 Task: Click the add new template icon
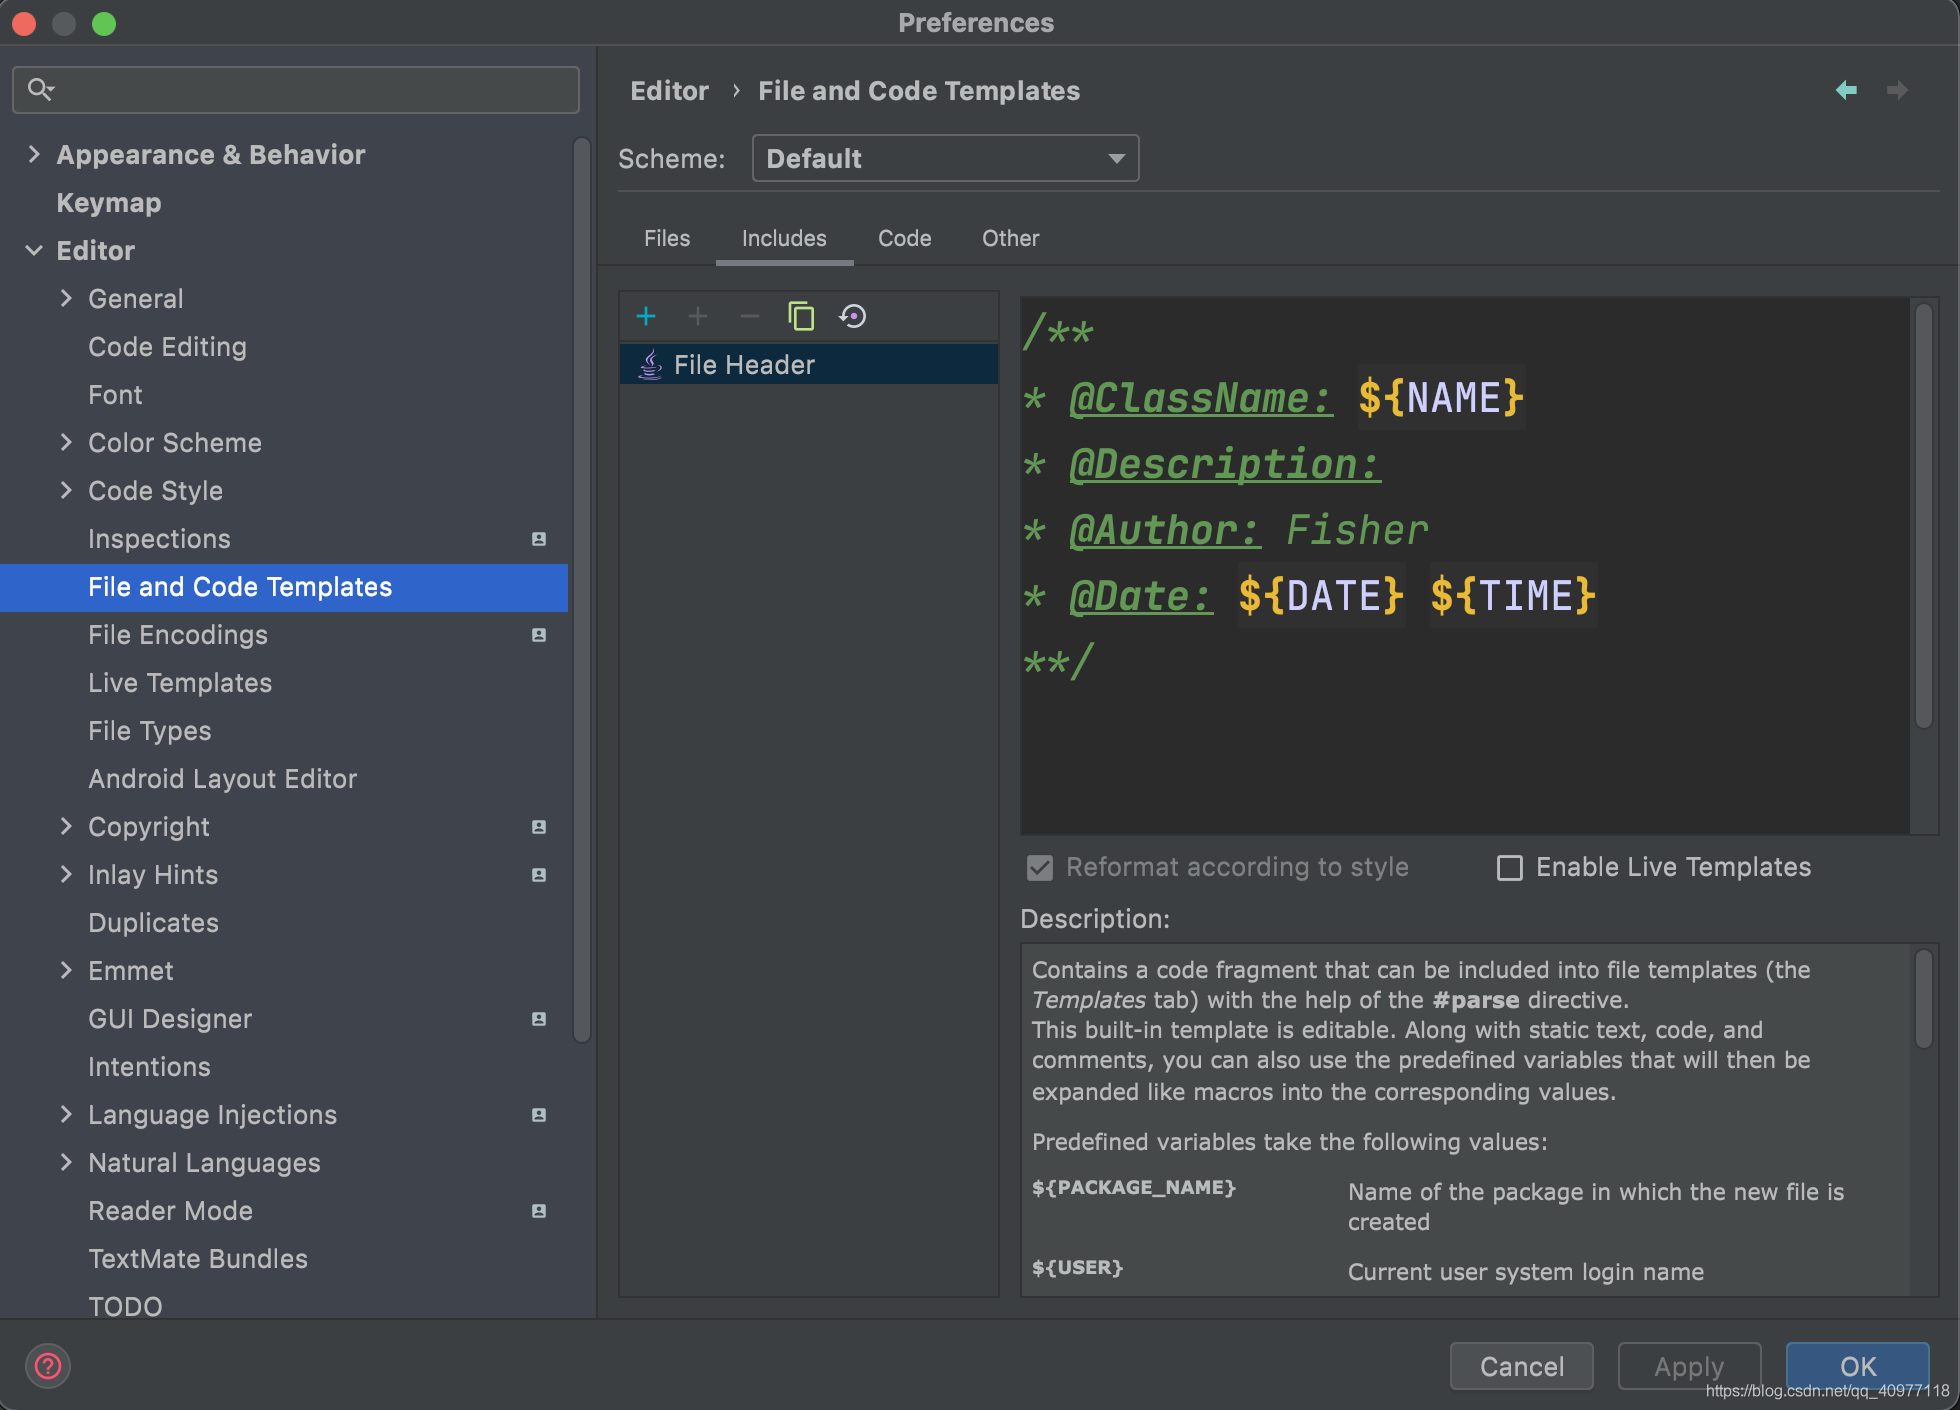coord(644,316)
